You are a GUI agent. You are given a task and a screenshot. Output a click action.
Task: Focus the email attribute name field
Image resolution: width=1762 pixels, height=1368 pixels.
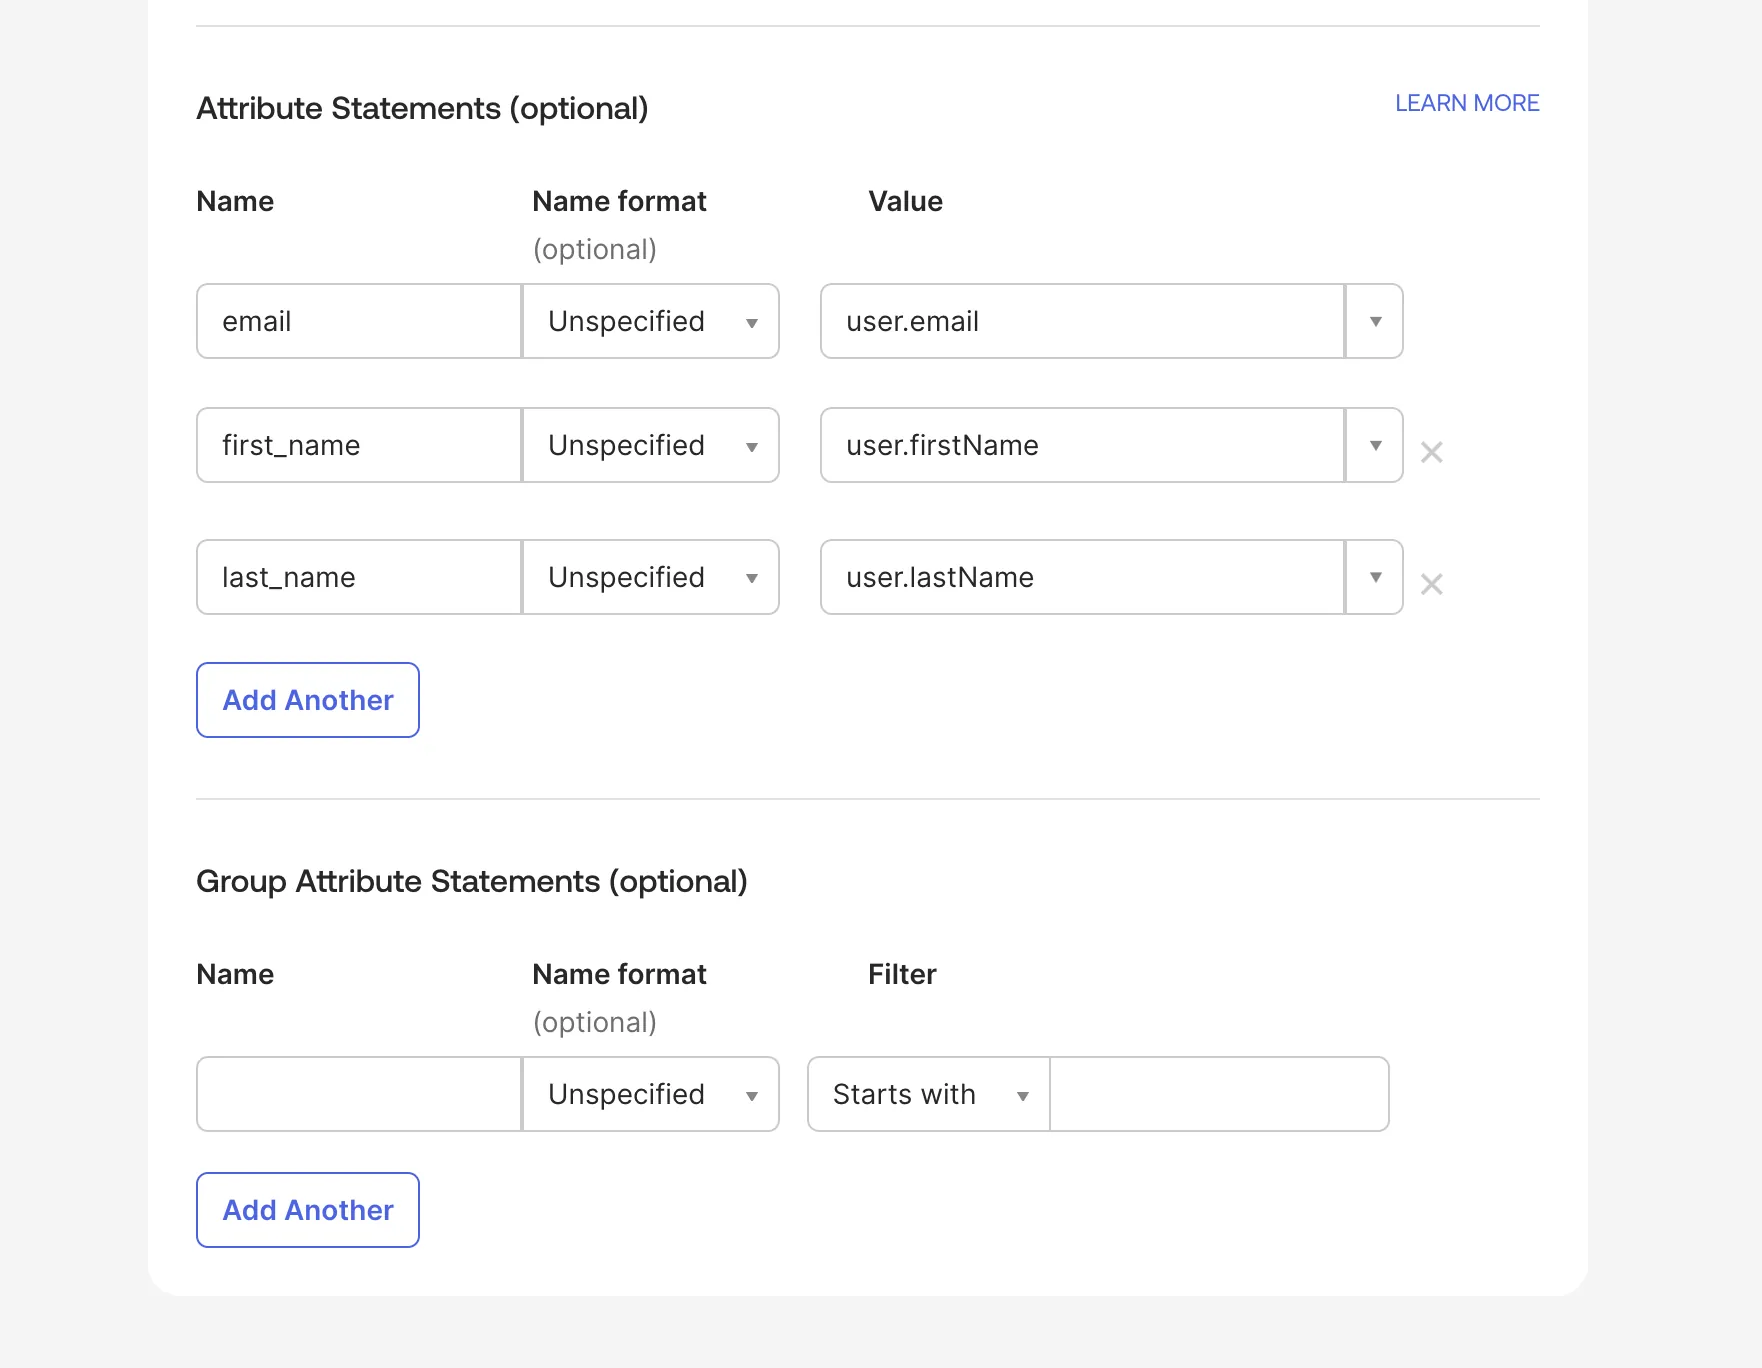tap(359, 321)
